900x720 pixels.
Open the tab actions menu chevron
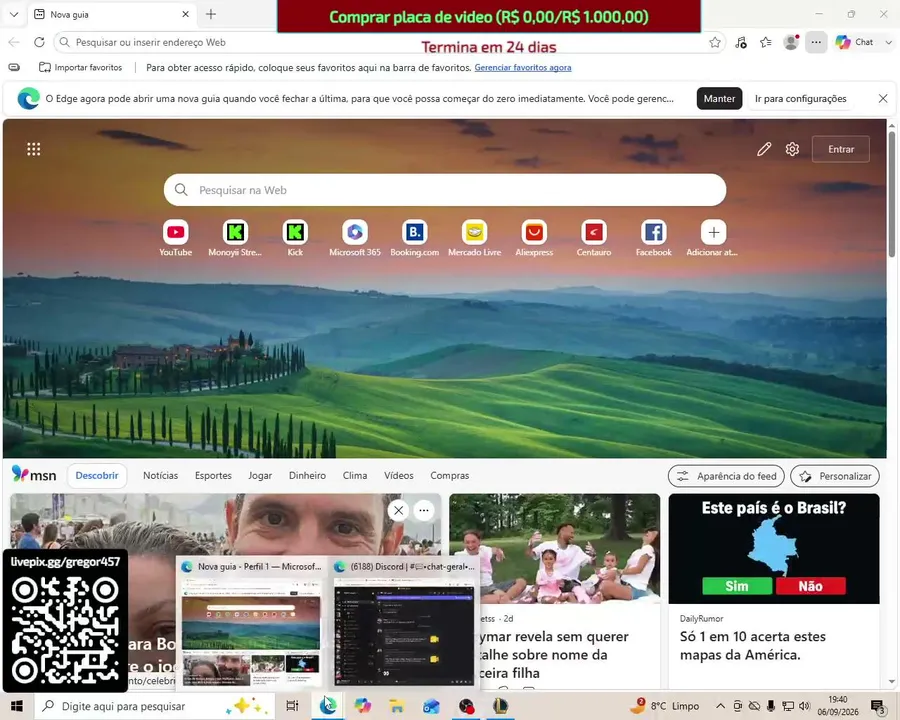pyautogui.click(x=14, y=14)
